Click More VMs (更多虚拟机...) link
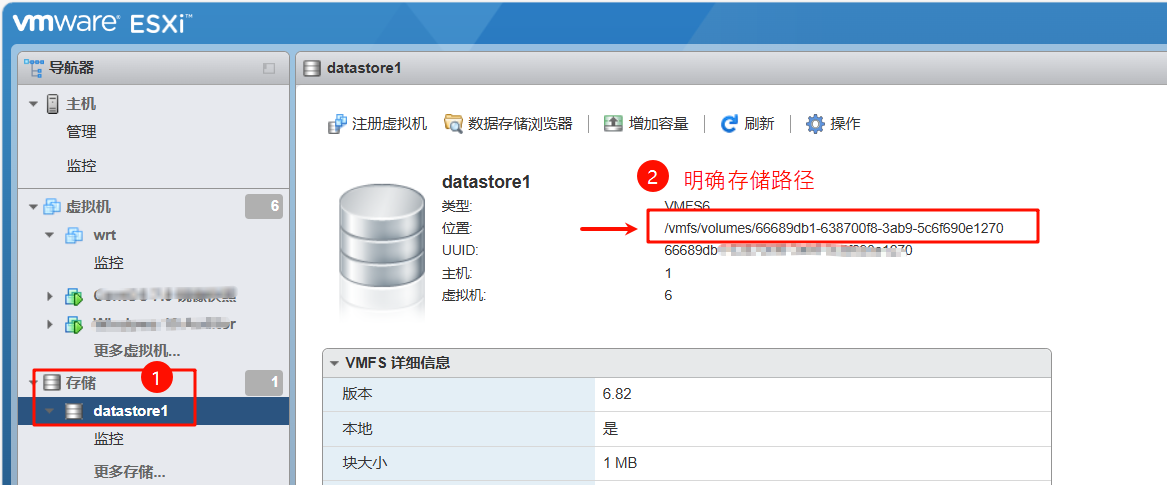 coord(136,351)
